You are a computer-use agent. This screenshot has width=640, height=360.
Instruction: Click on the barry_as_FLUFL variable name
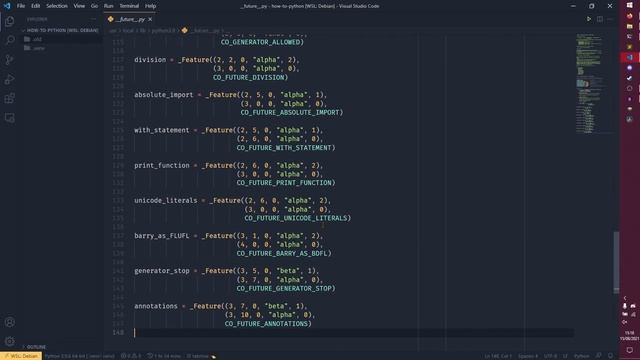(162, 236)
